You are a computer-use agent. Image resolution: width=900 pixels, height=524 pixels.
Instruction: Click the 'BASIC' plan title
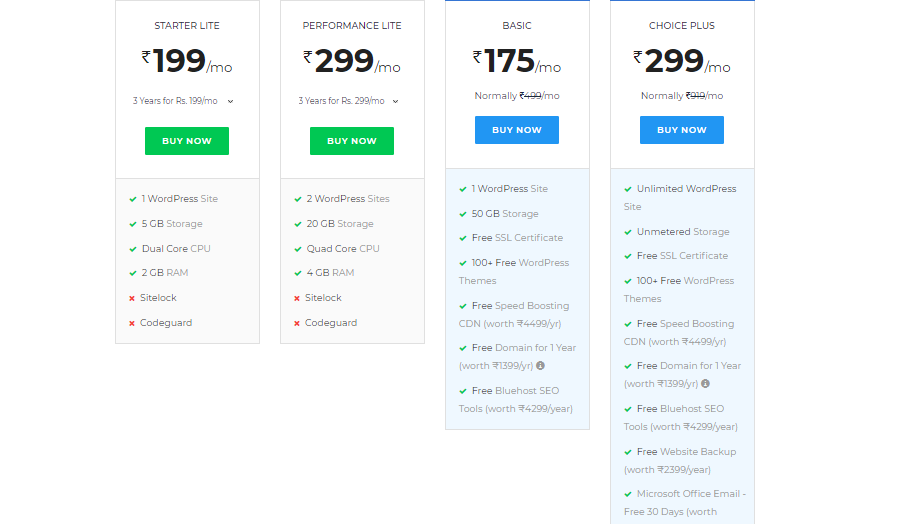click(517, 26)
